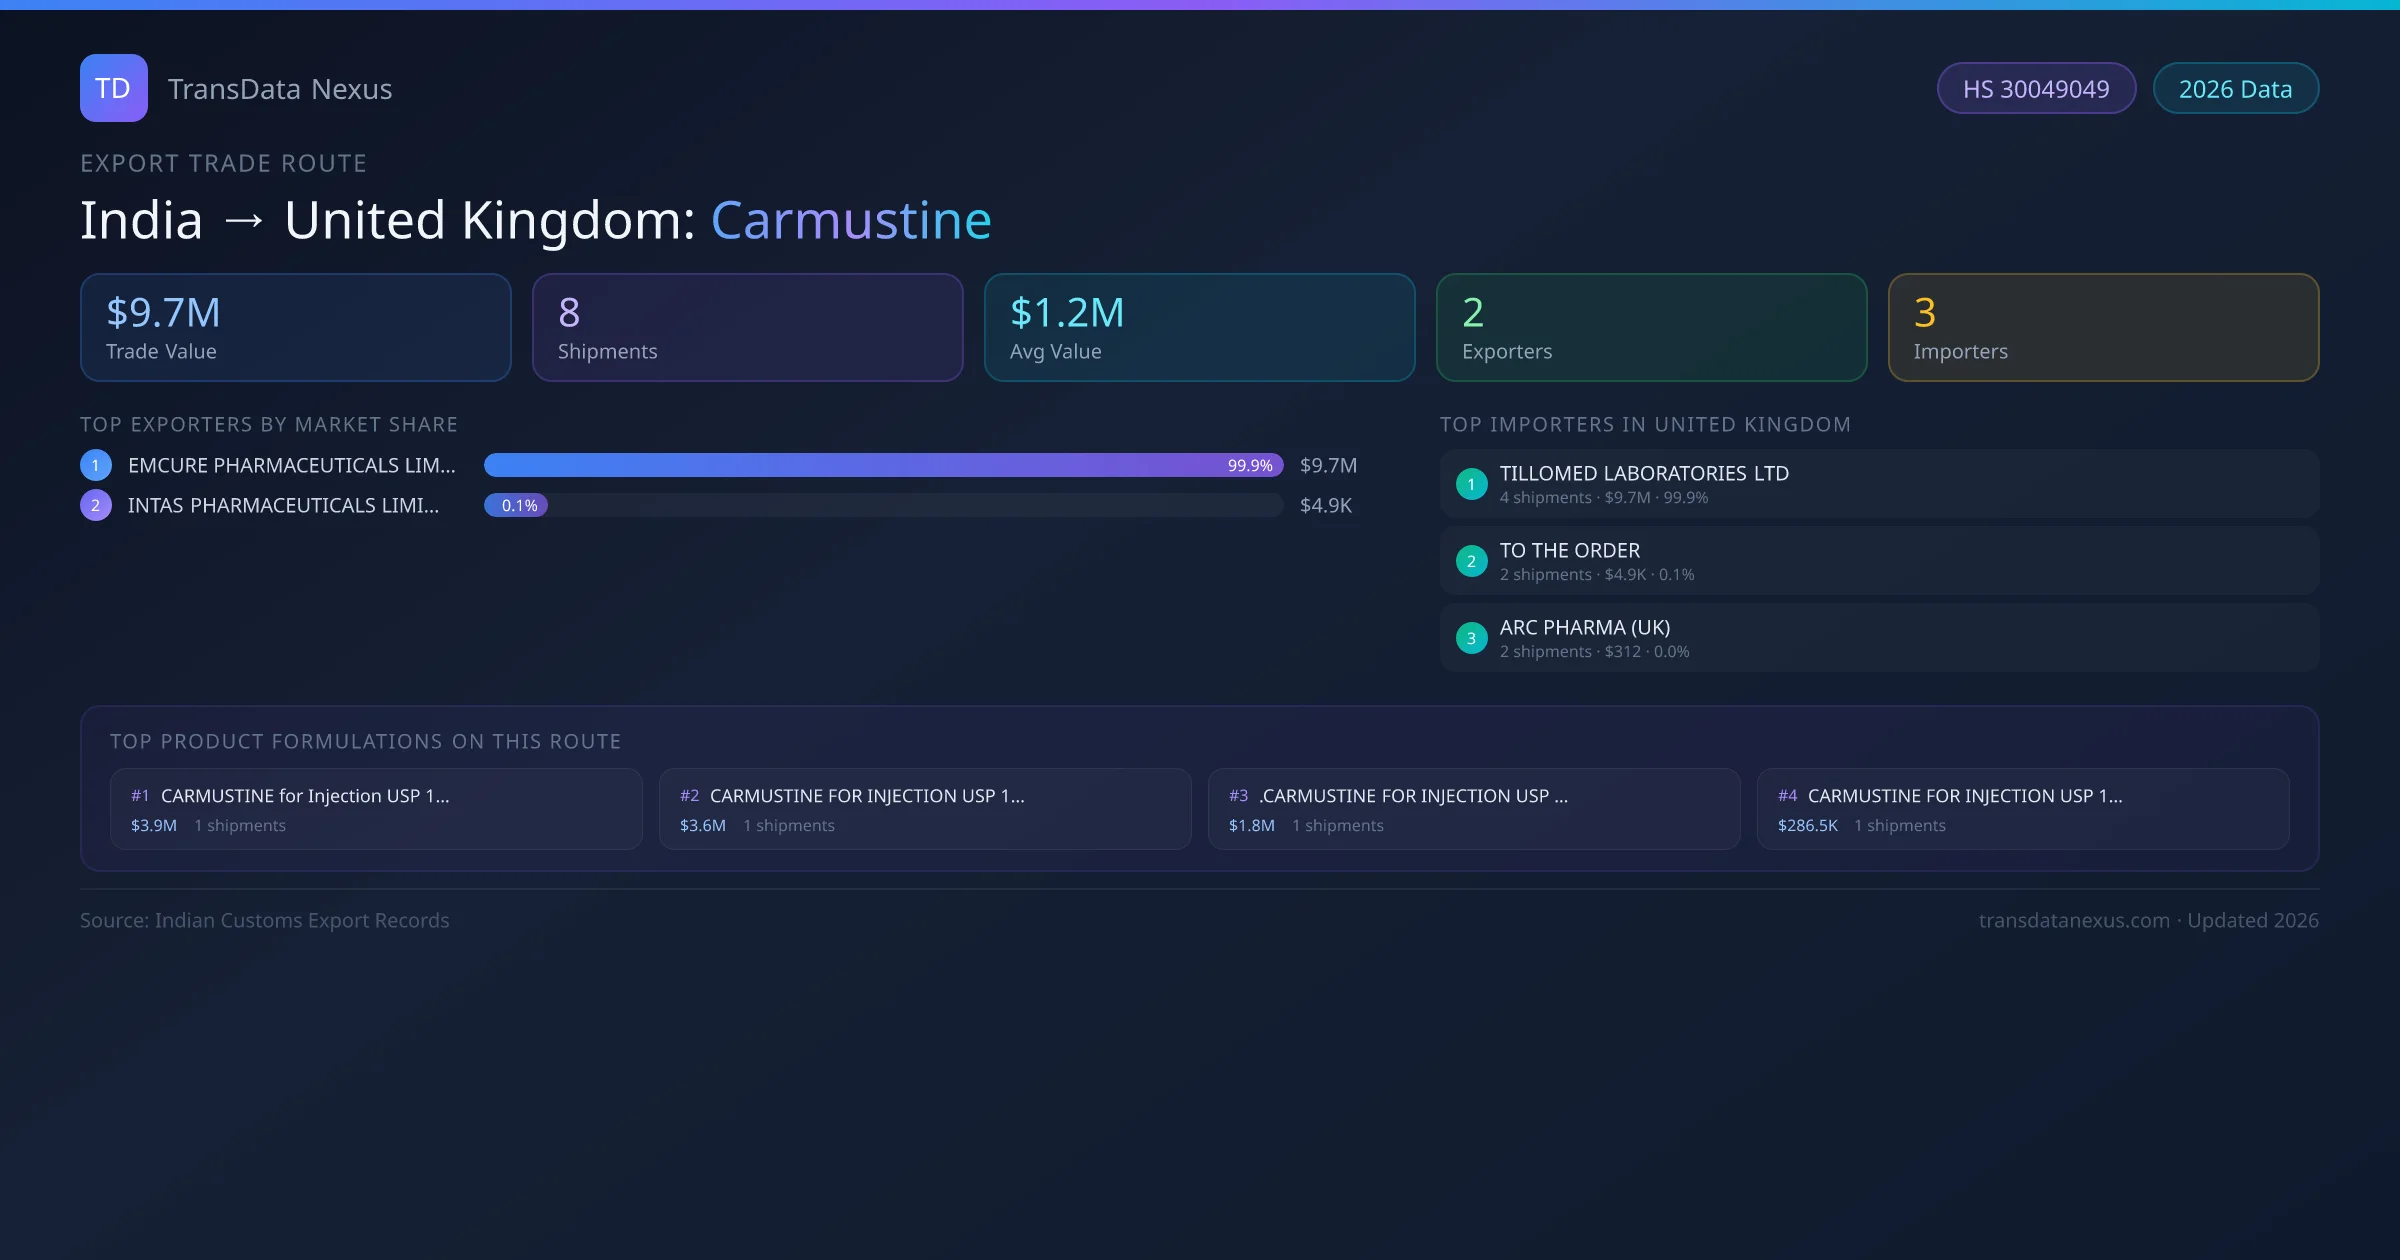The image size is (2400, 1260).
Task: Open the 2 Exporters stat card
Action: 1651,328
